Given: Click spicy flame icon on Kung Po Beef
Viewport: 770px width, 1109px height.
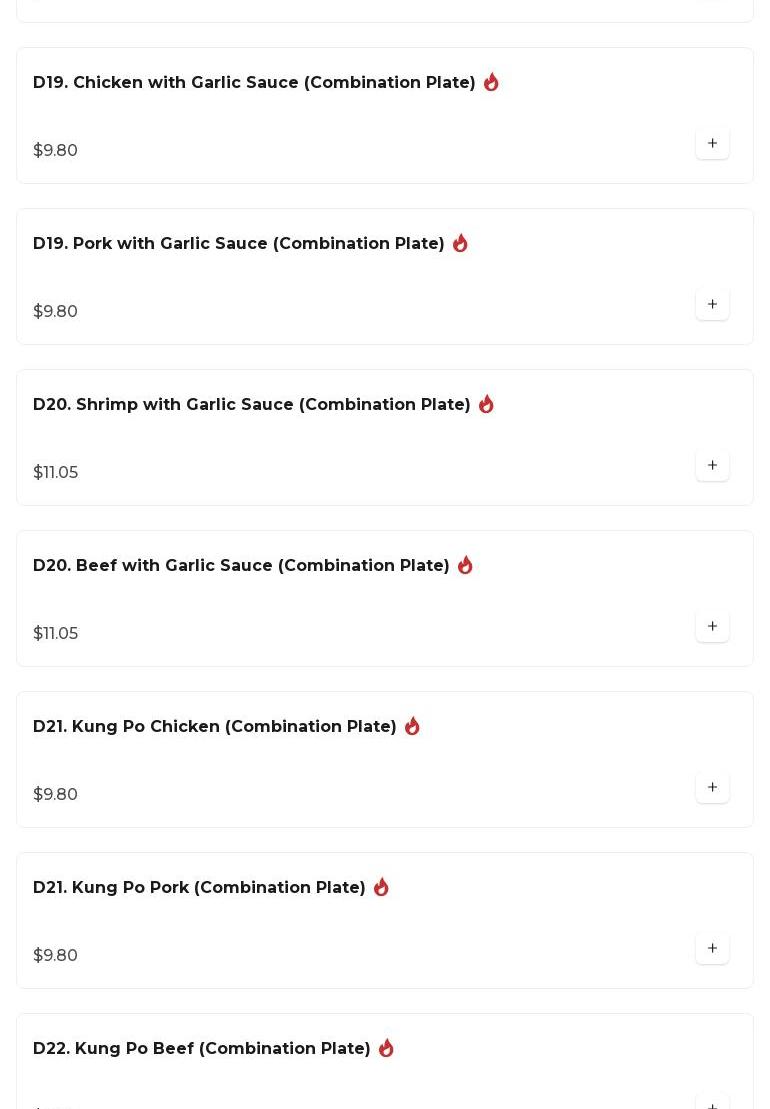Looking at the screenshot, I should [x=386, y=1048].
